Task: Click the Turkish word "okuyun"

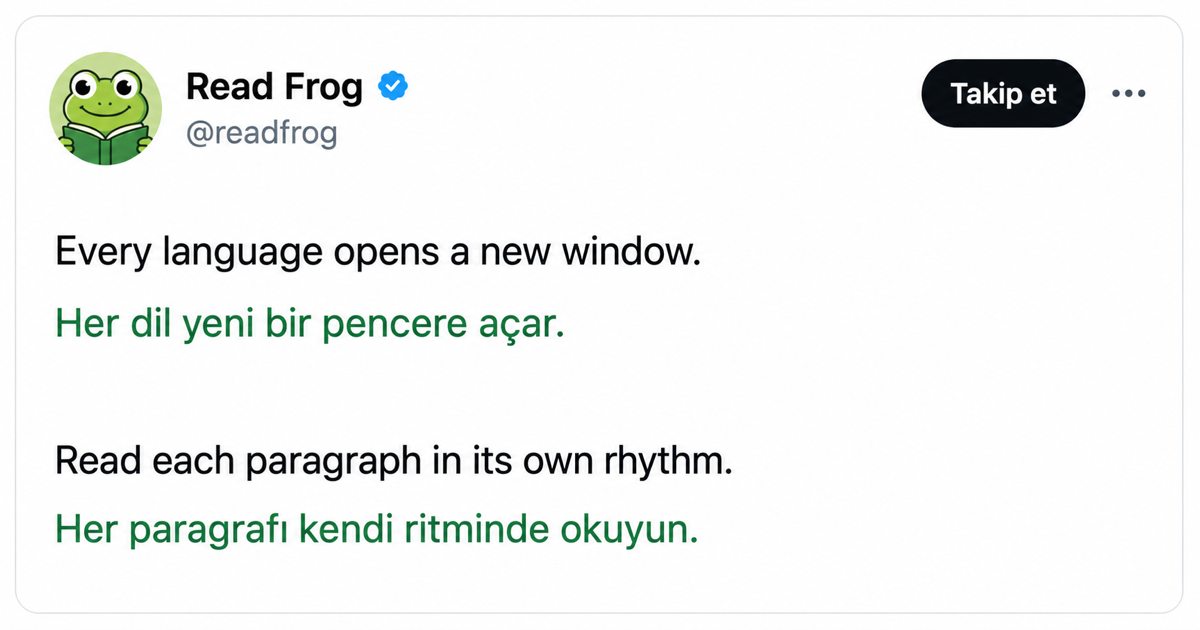Action: pyautogui.click(x=622, y=532)
